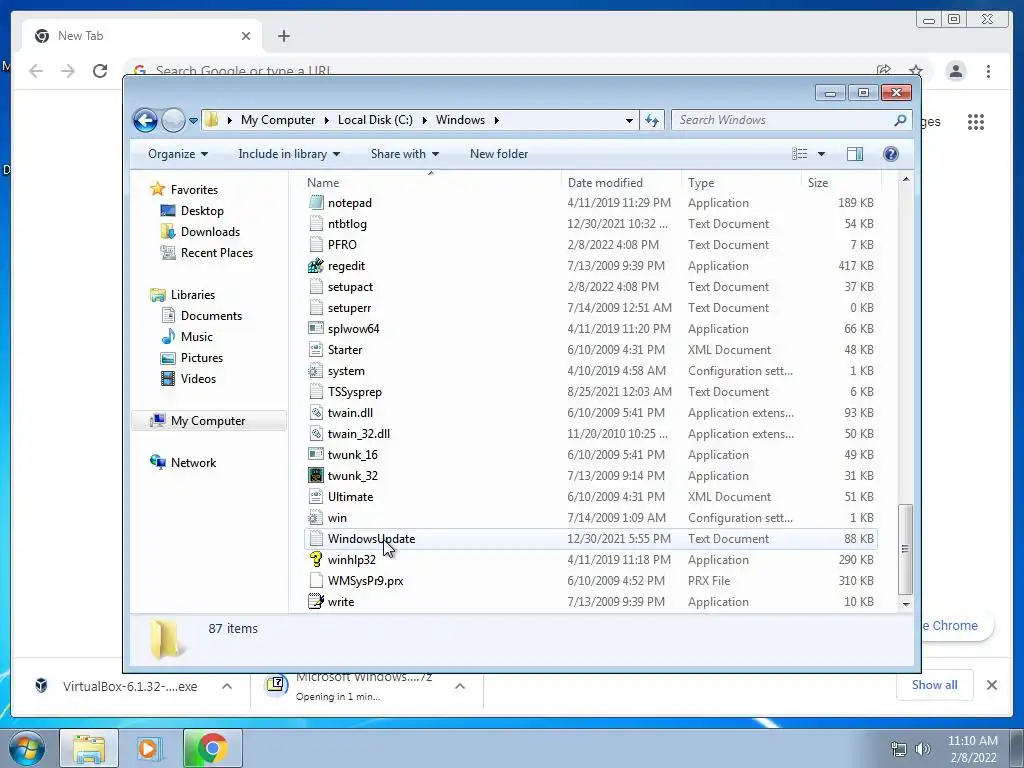Click the magnifier icon in search box
The height and width of the screenshot is (768, 1024).
click(x=901, y=120)
